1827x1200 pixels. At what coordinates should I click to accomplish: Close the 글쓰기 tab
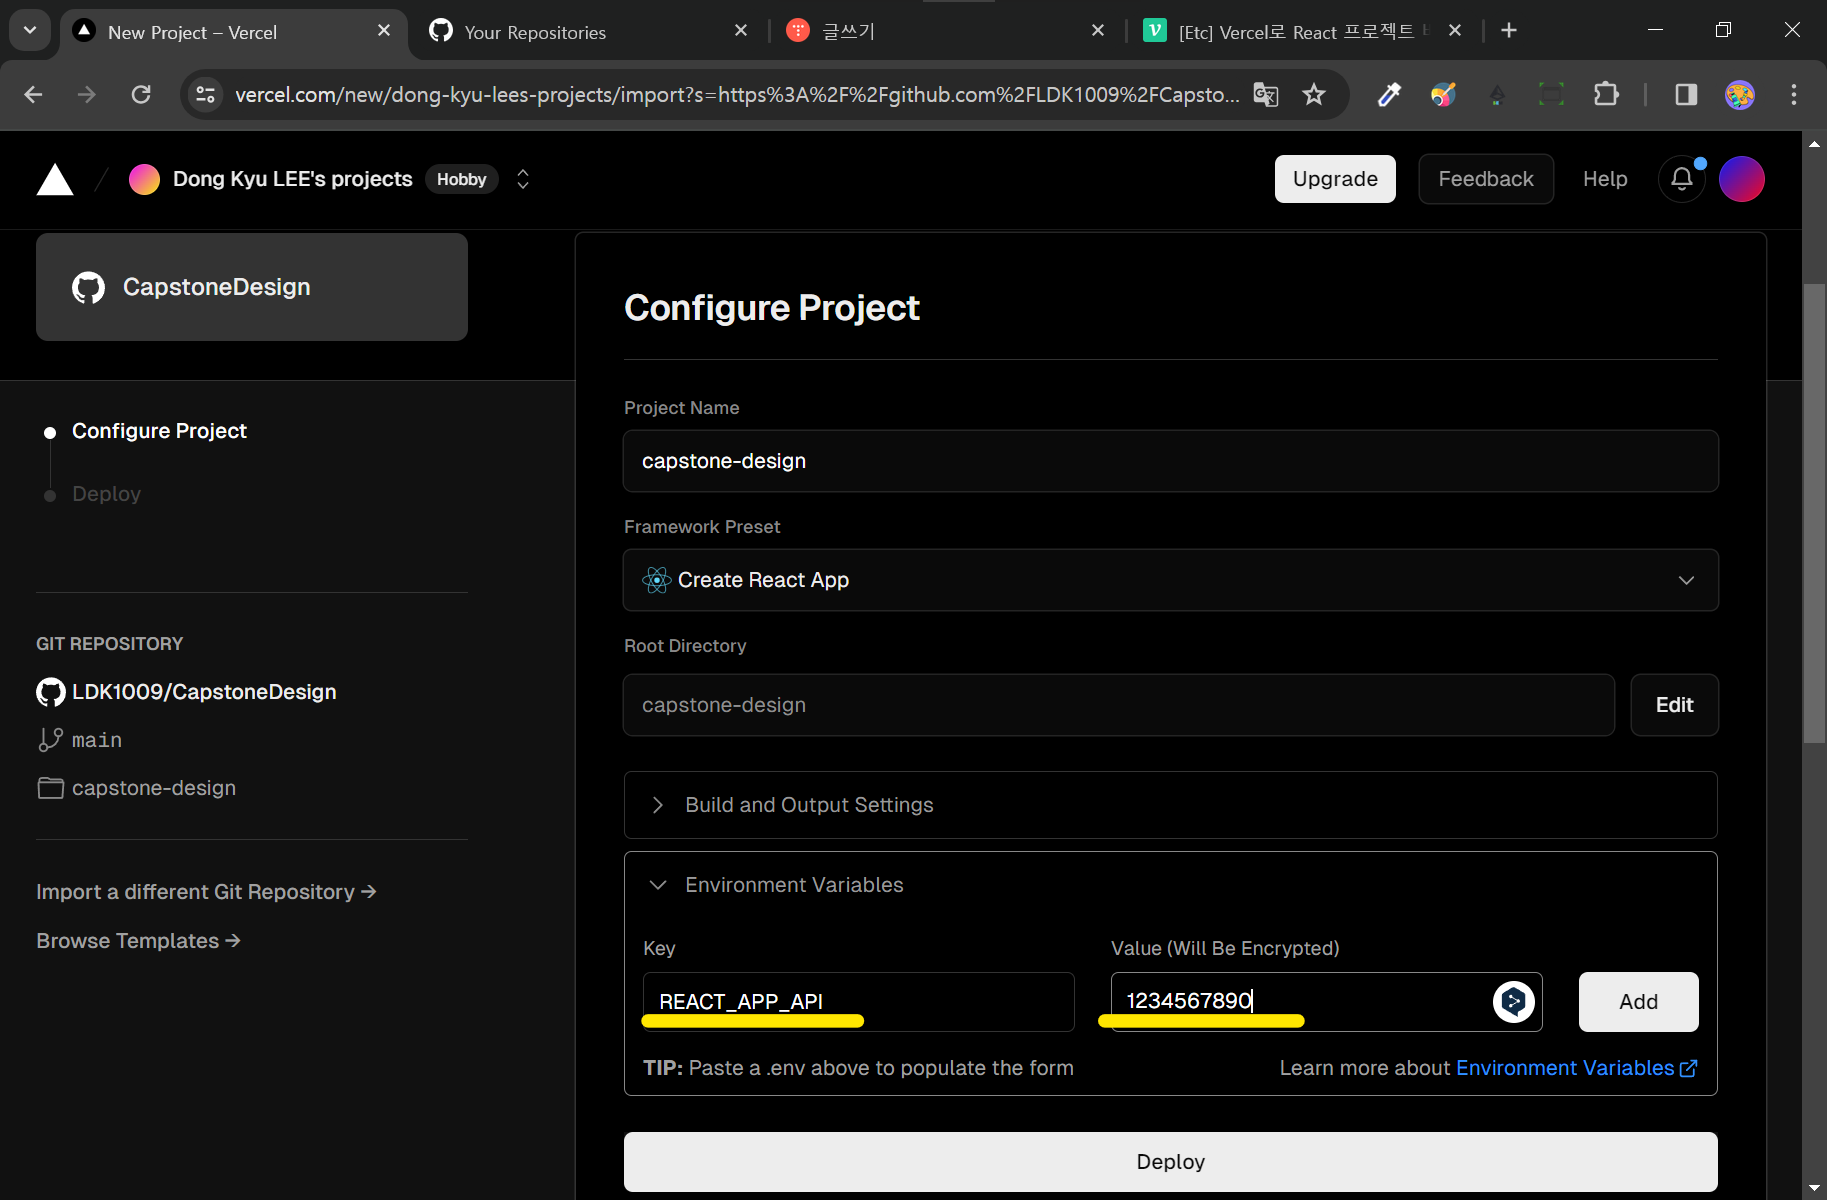point(1098,31)
